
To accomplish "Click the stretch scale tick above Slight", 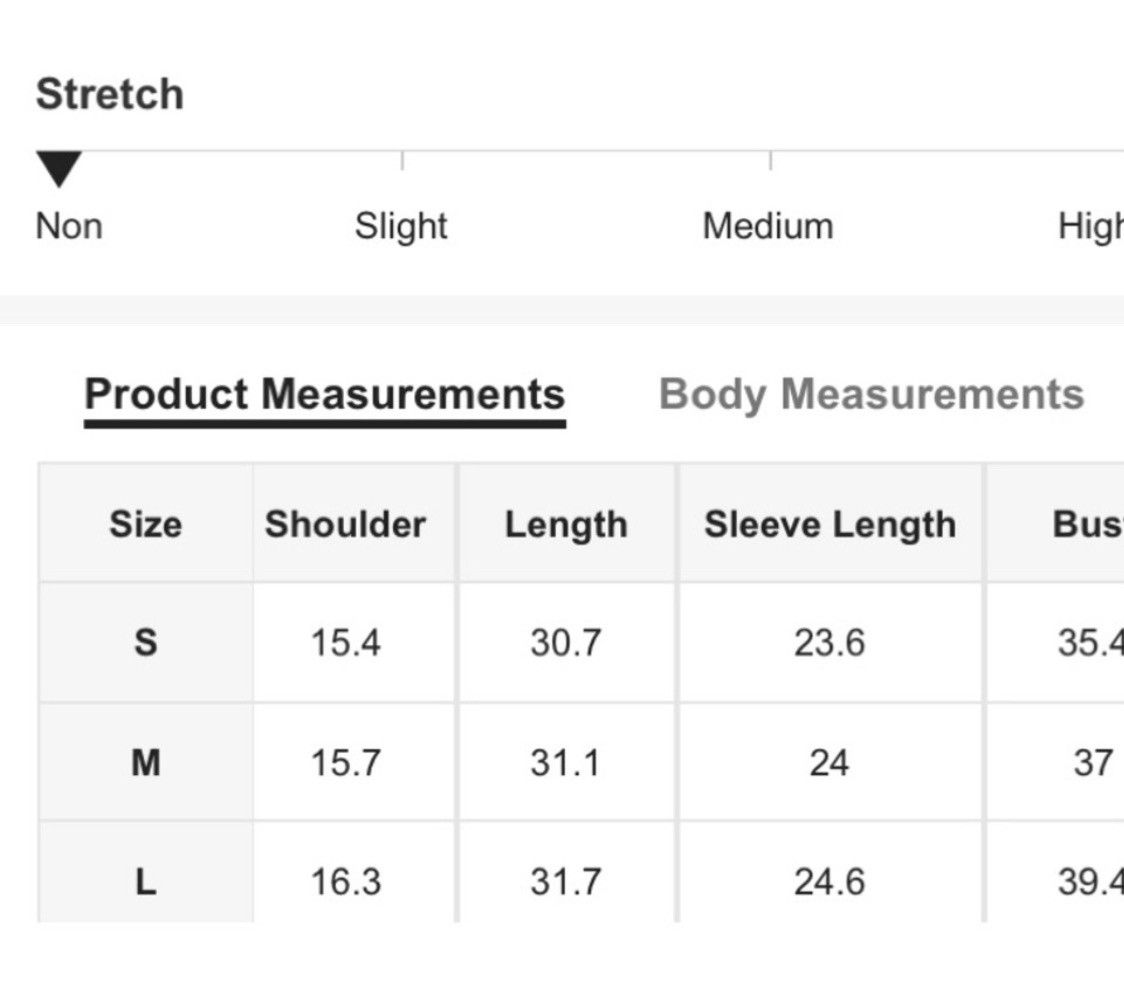I will [403, 161].
